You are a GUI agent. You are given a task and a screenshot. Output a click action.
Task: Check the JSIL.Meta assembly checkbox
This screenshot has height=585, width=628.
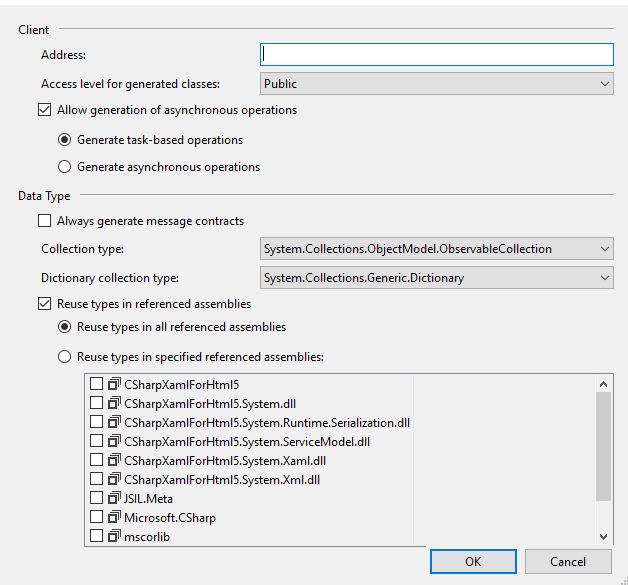point(97,498)
